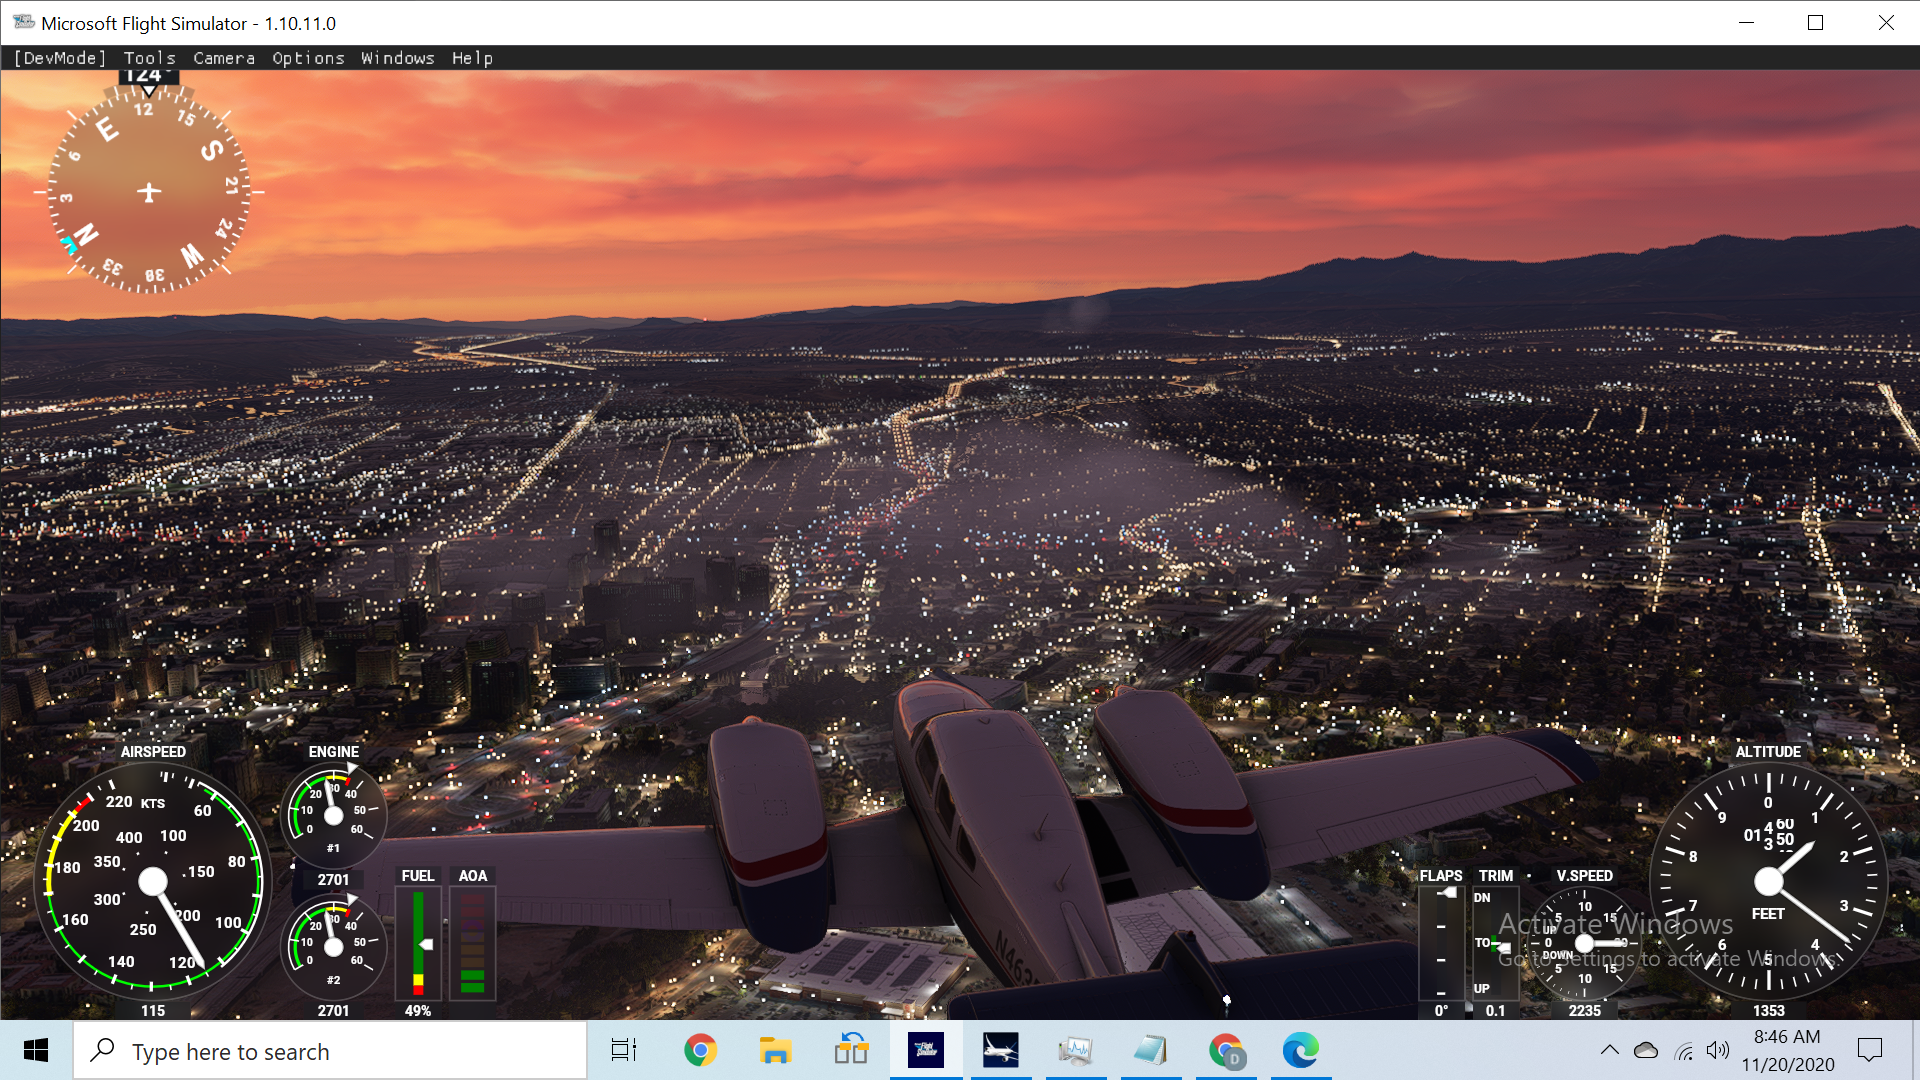The height and width of the screenshot is (1080, 1920).
Task: Open the volume tray icon
Action: point(1718,1050)
